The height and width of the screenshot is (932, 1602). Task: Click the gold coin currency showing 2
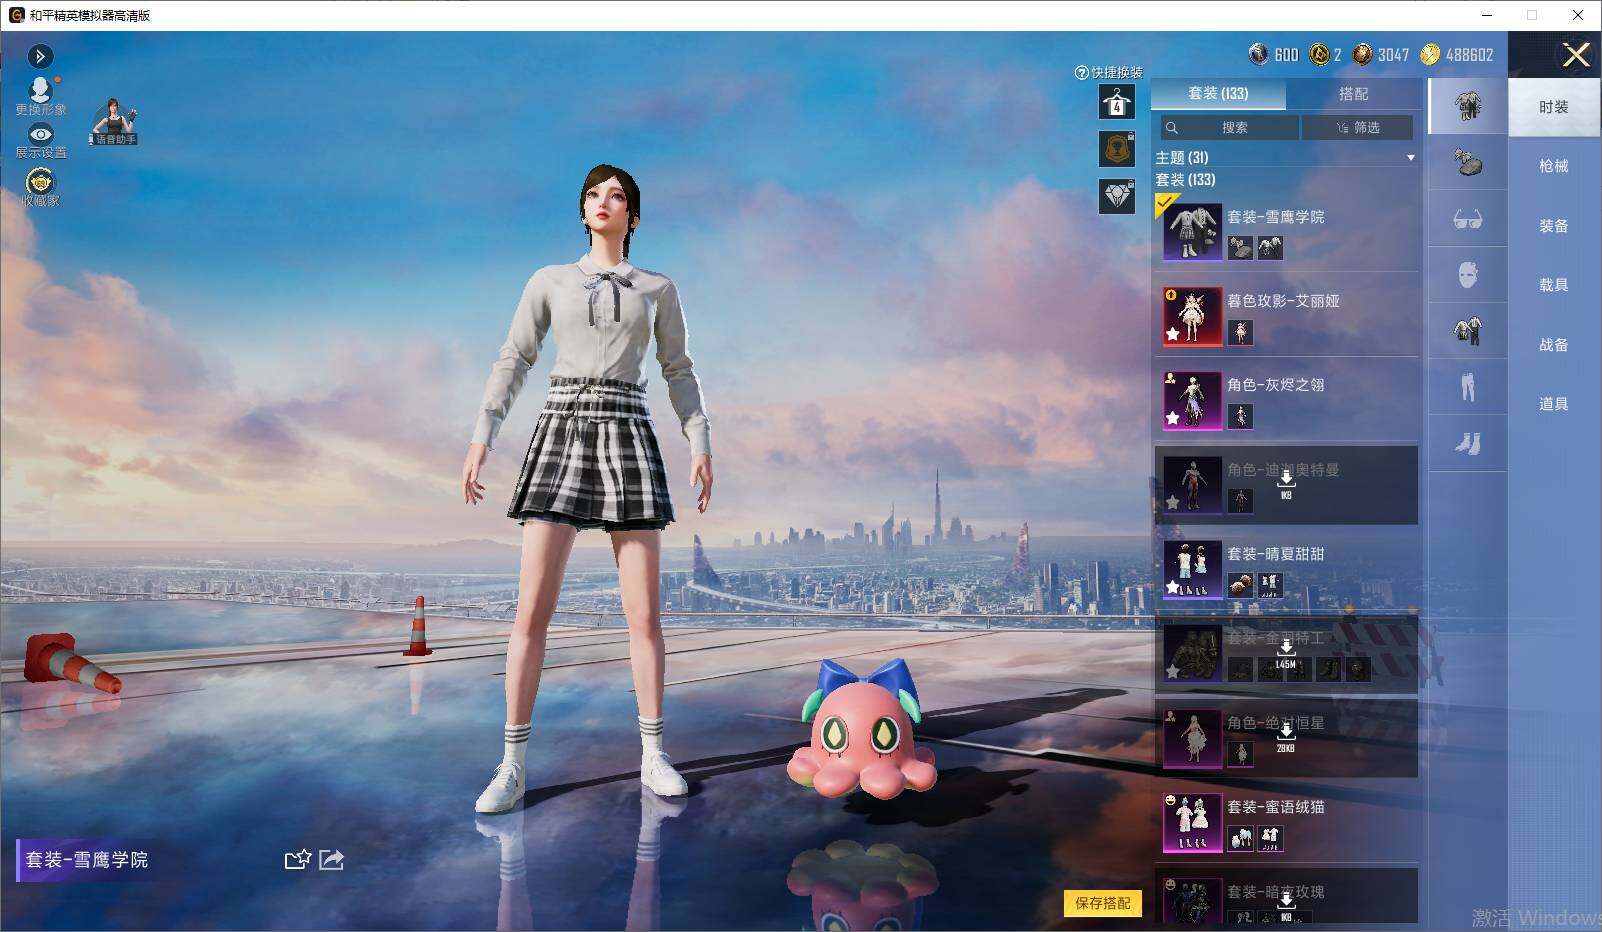point(1319,54)
